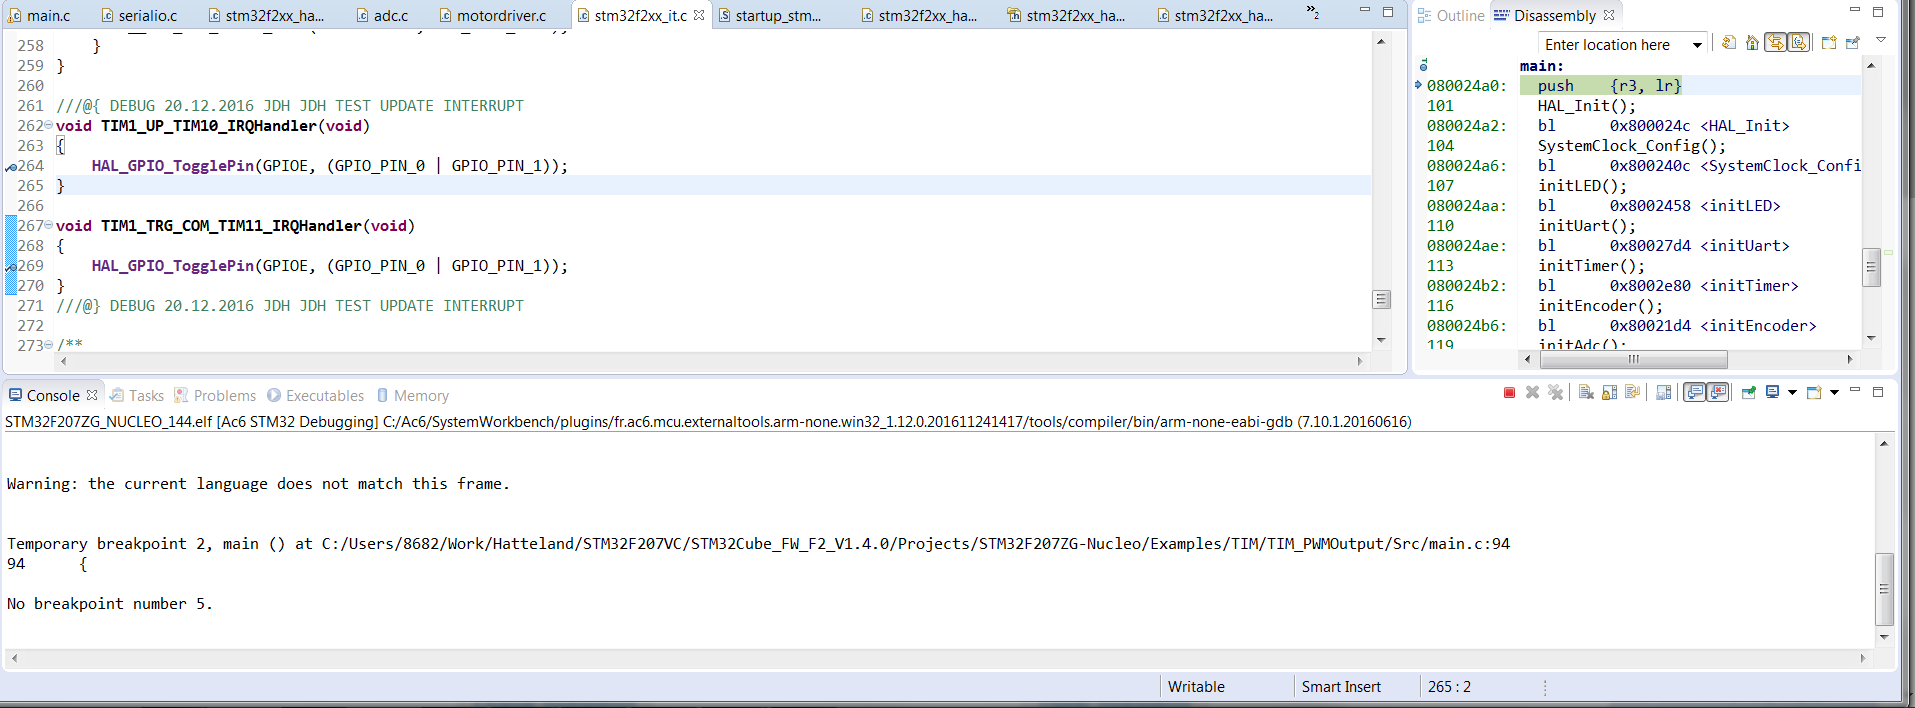Click the Disassembly Home icon
1915x708 pixels.
1752,43
